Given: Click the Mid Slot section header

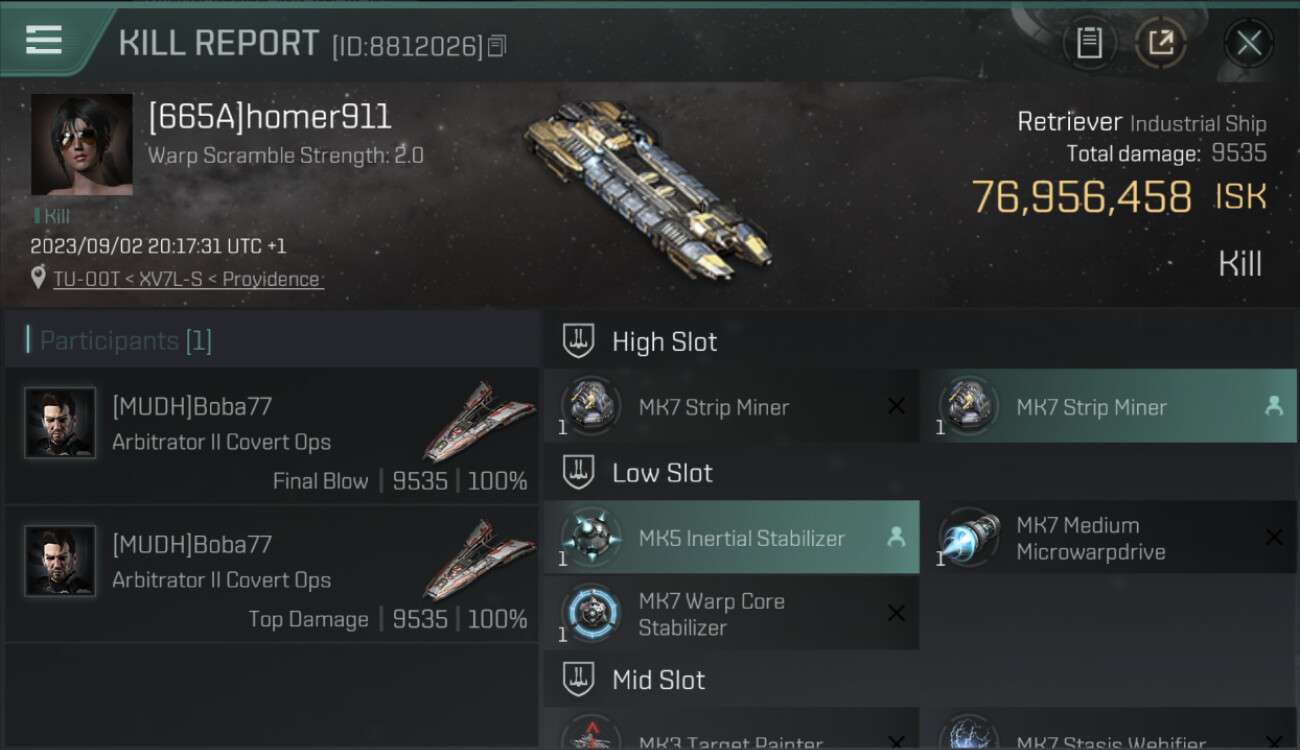Looking at the screenshot, I should pyautogui.click(x=920, y=680).
